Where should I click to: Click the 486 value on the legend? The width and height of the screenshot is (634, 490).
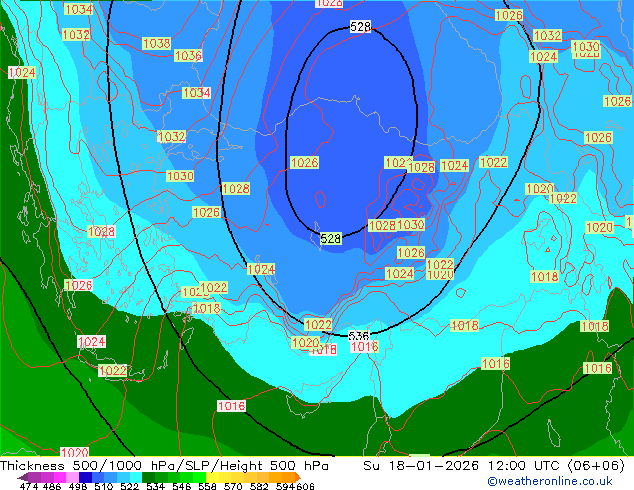(52, 486)
